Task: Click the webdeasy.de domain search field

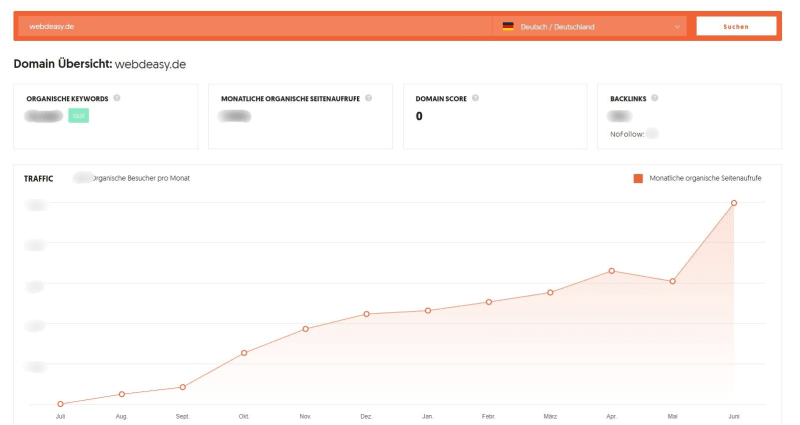Action: [255, 27]
